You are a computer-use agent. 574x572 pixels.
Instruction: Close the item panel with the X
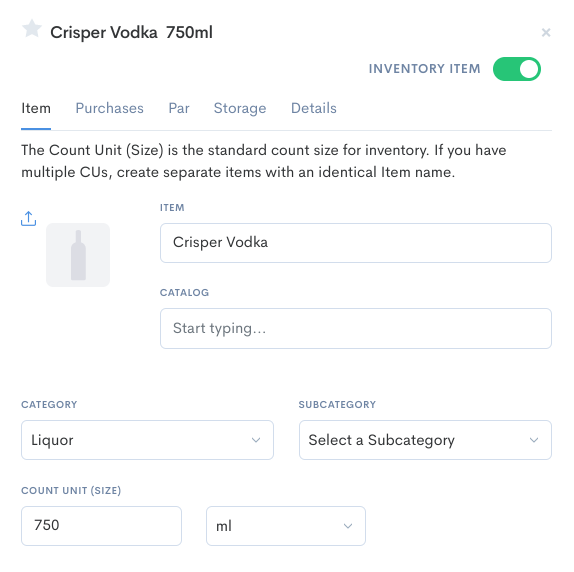click(546, 33)
